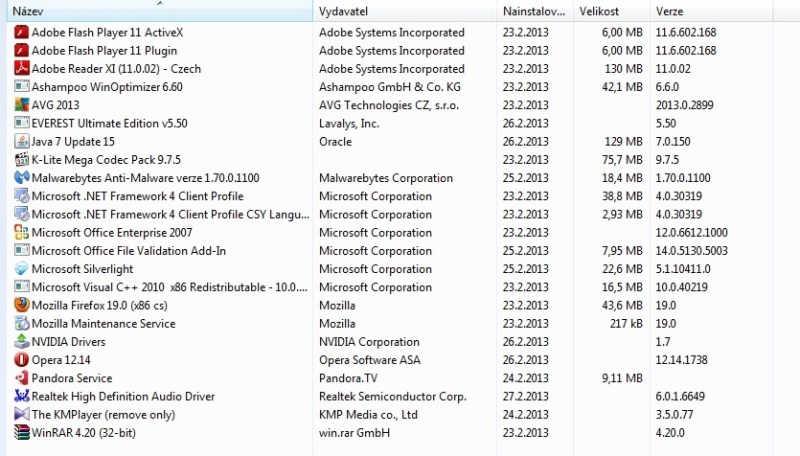Select The KMPlayer (remove only) entry
The image size is (800, 456).
click(103, 415)
